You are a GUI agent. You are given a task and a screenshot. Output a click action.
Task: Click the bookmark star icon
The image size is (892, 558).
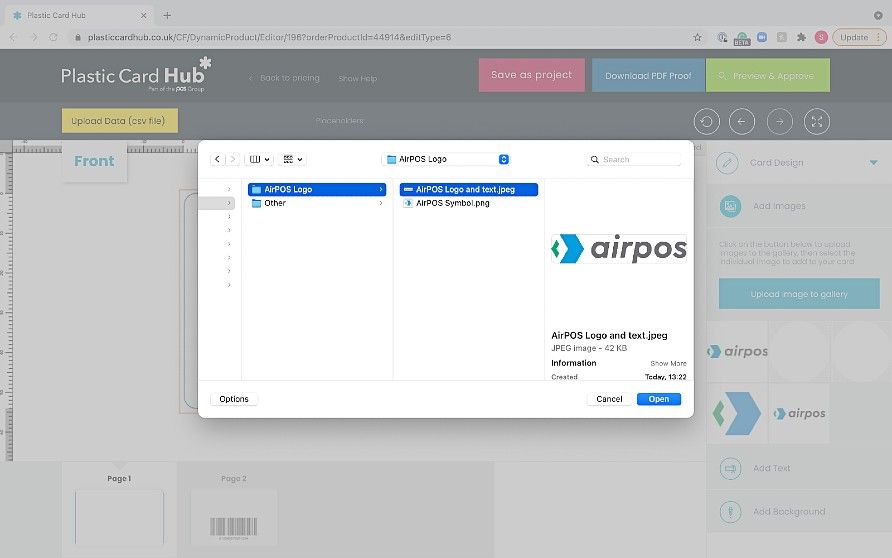tap(697, 37)
